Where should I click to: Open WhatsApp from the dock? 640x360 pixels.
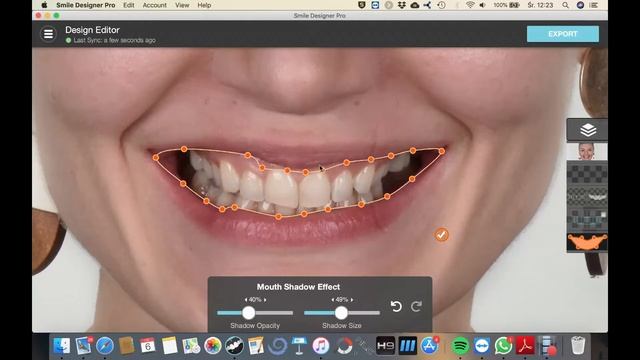pos(504,346)
